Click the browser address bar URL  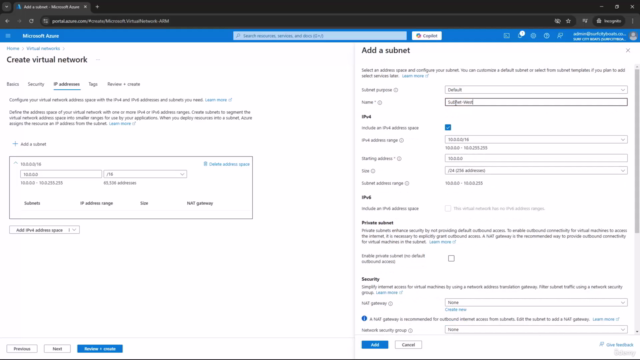[x=110, y=21]
